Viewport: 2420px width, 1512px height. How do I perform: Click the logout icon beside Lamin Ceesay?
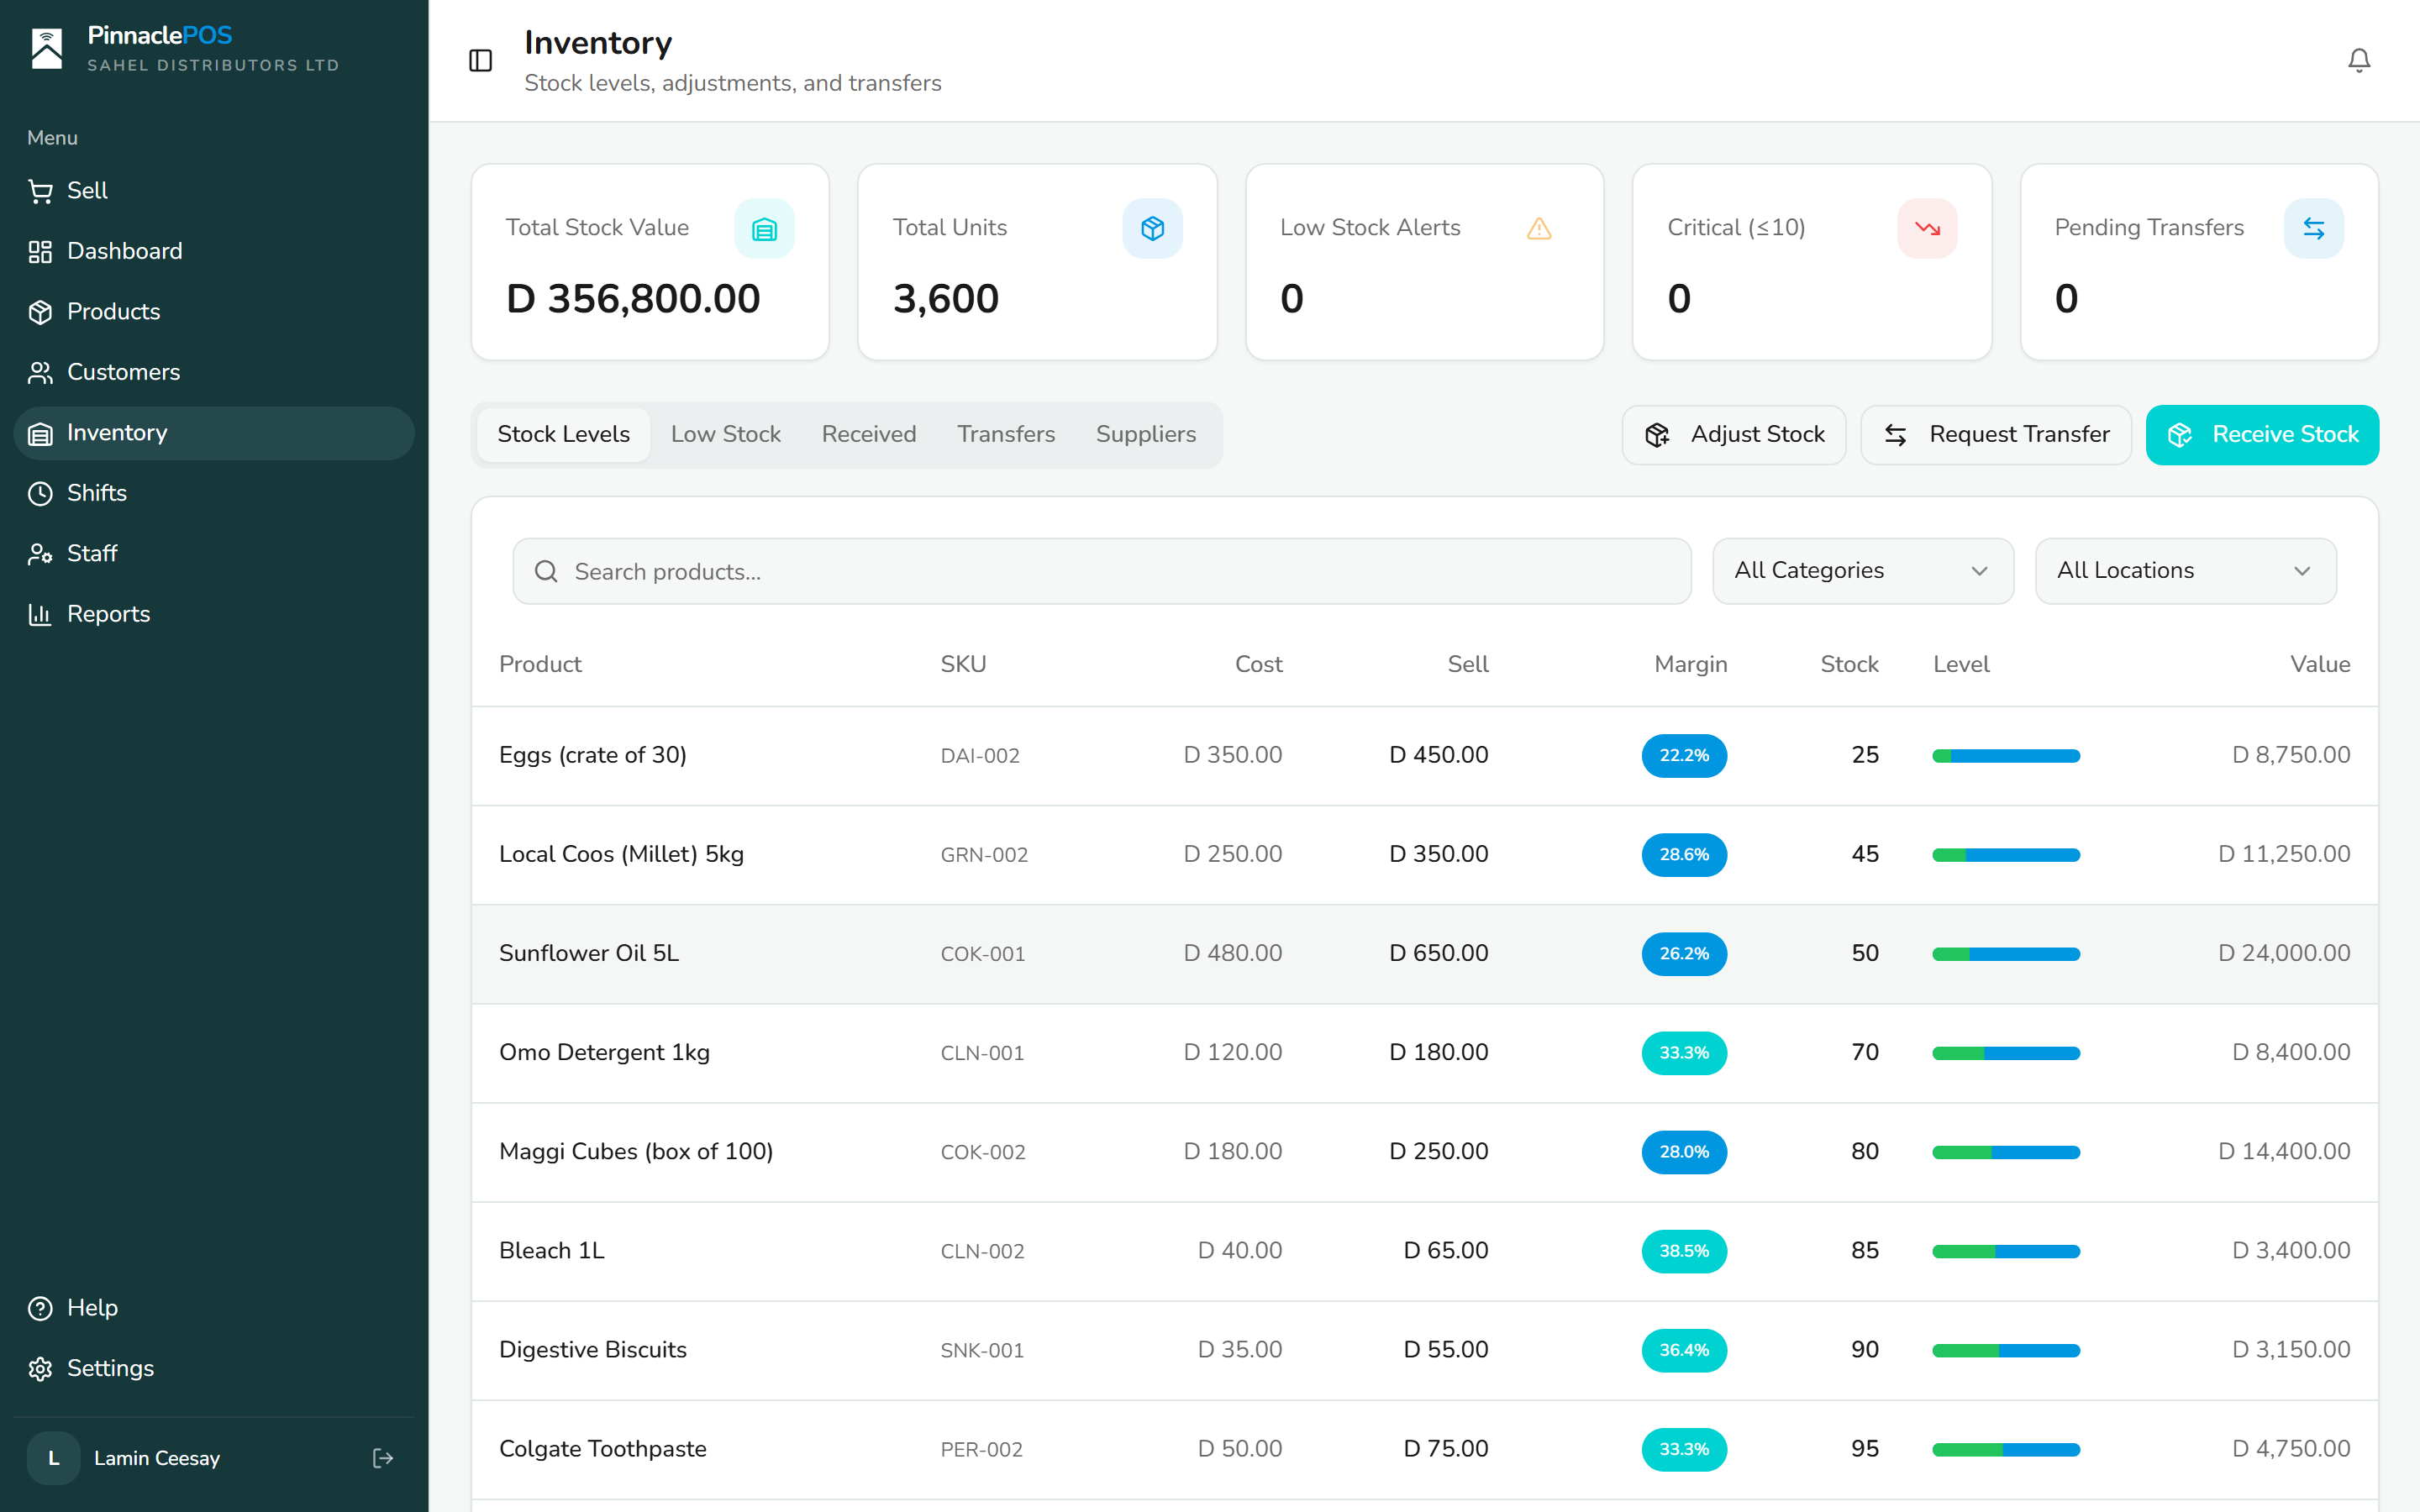click(x=382, y=1458)
